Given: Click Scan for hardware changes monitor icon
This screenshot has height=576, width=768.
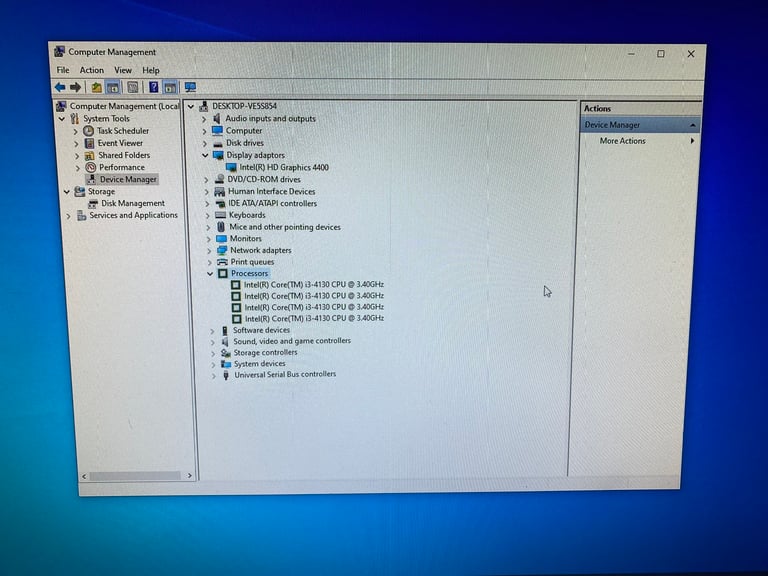Looking at the screenshot, I should (x=191, y=87).
